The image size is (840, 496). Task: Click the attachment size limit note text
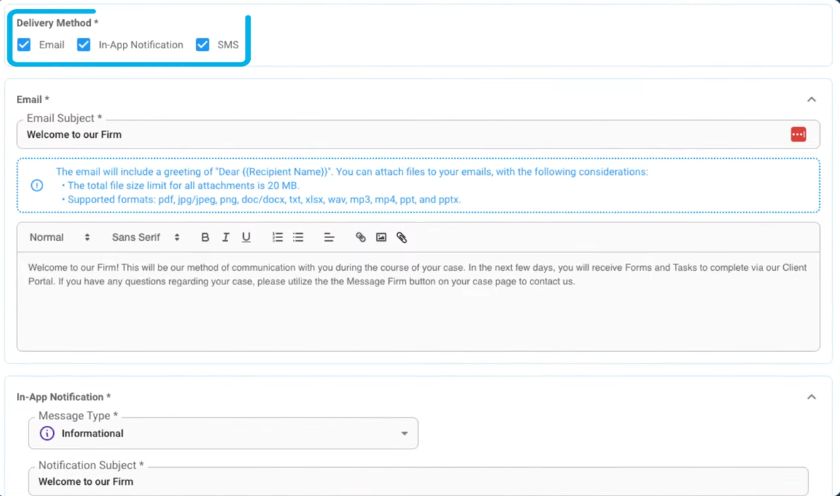183,186
